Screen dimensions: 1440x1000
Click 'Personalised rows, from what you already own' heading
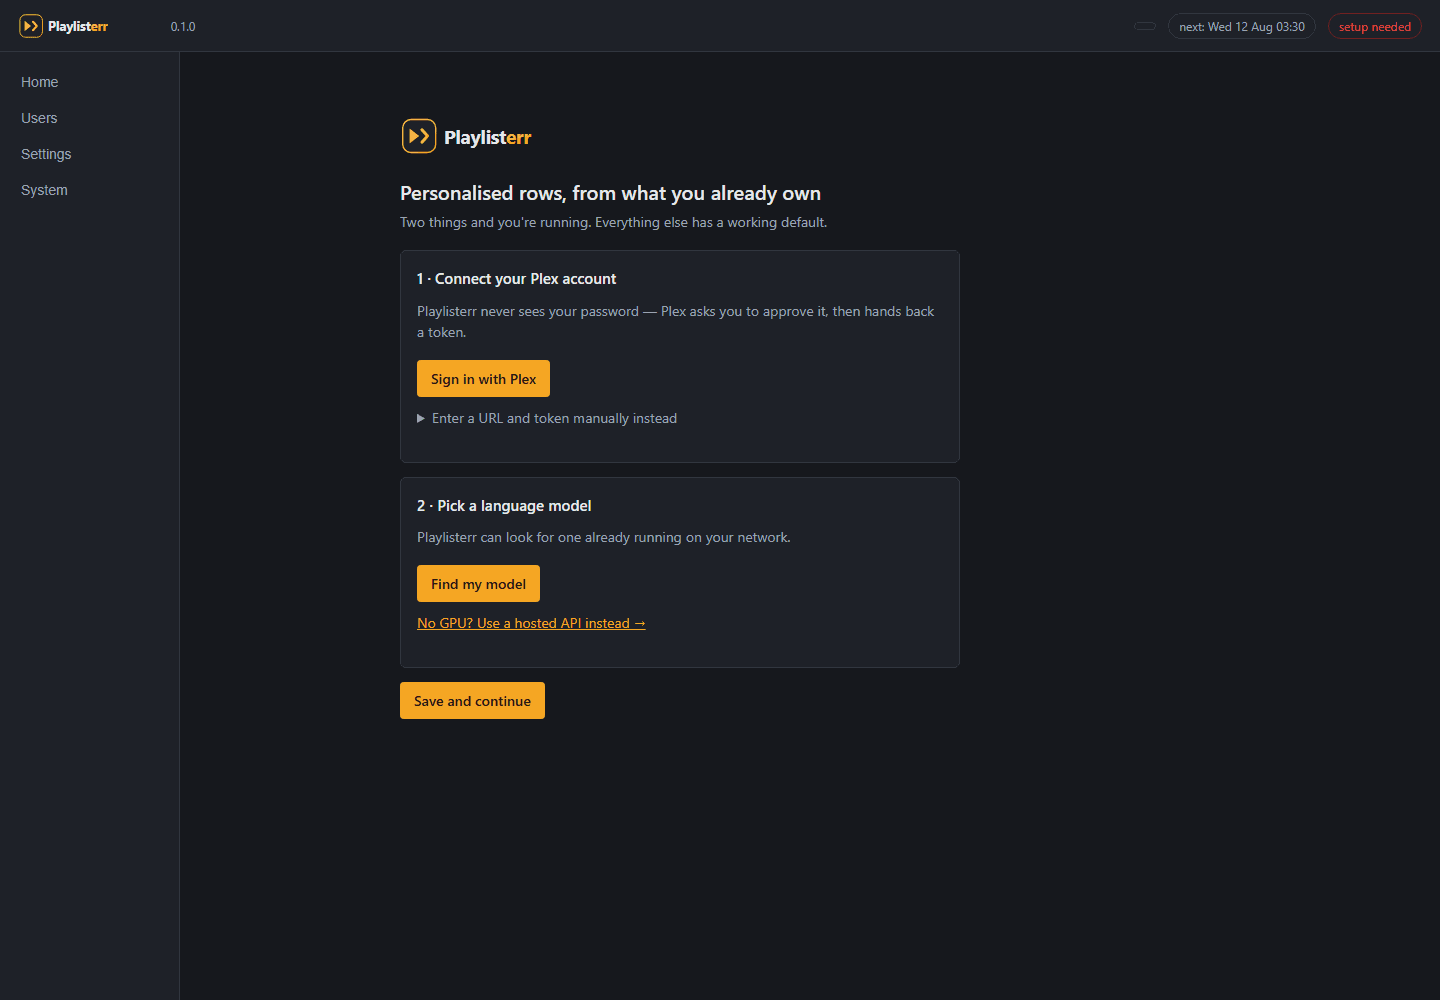pyautogui.click(x=610, y=193)
